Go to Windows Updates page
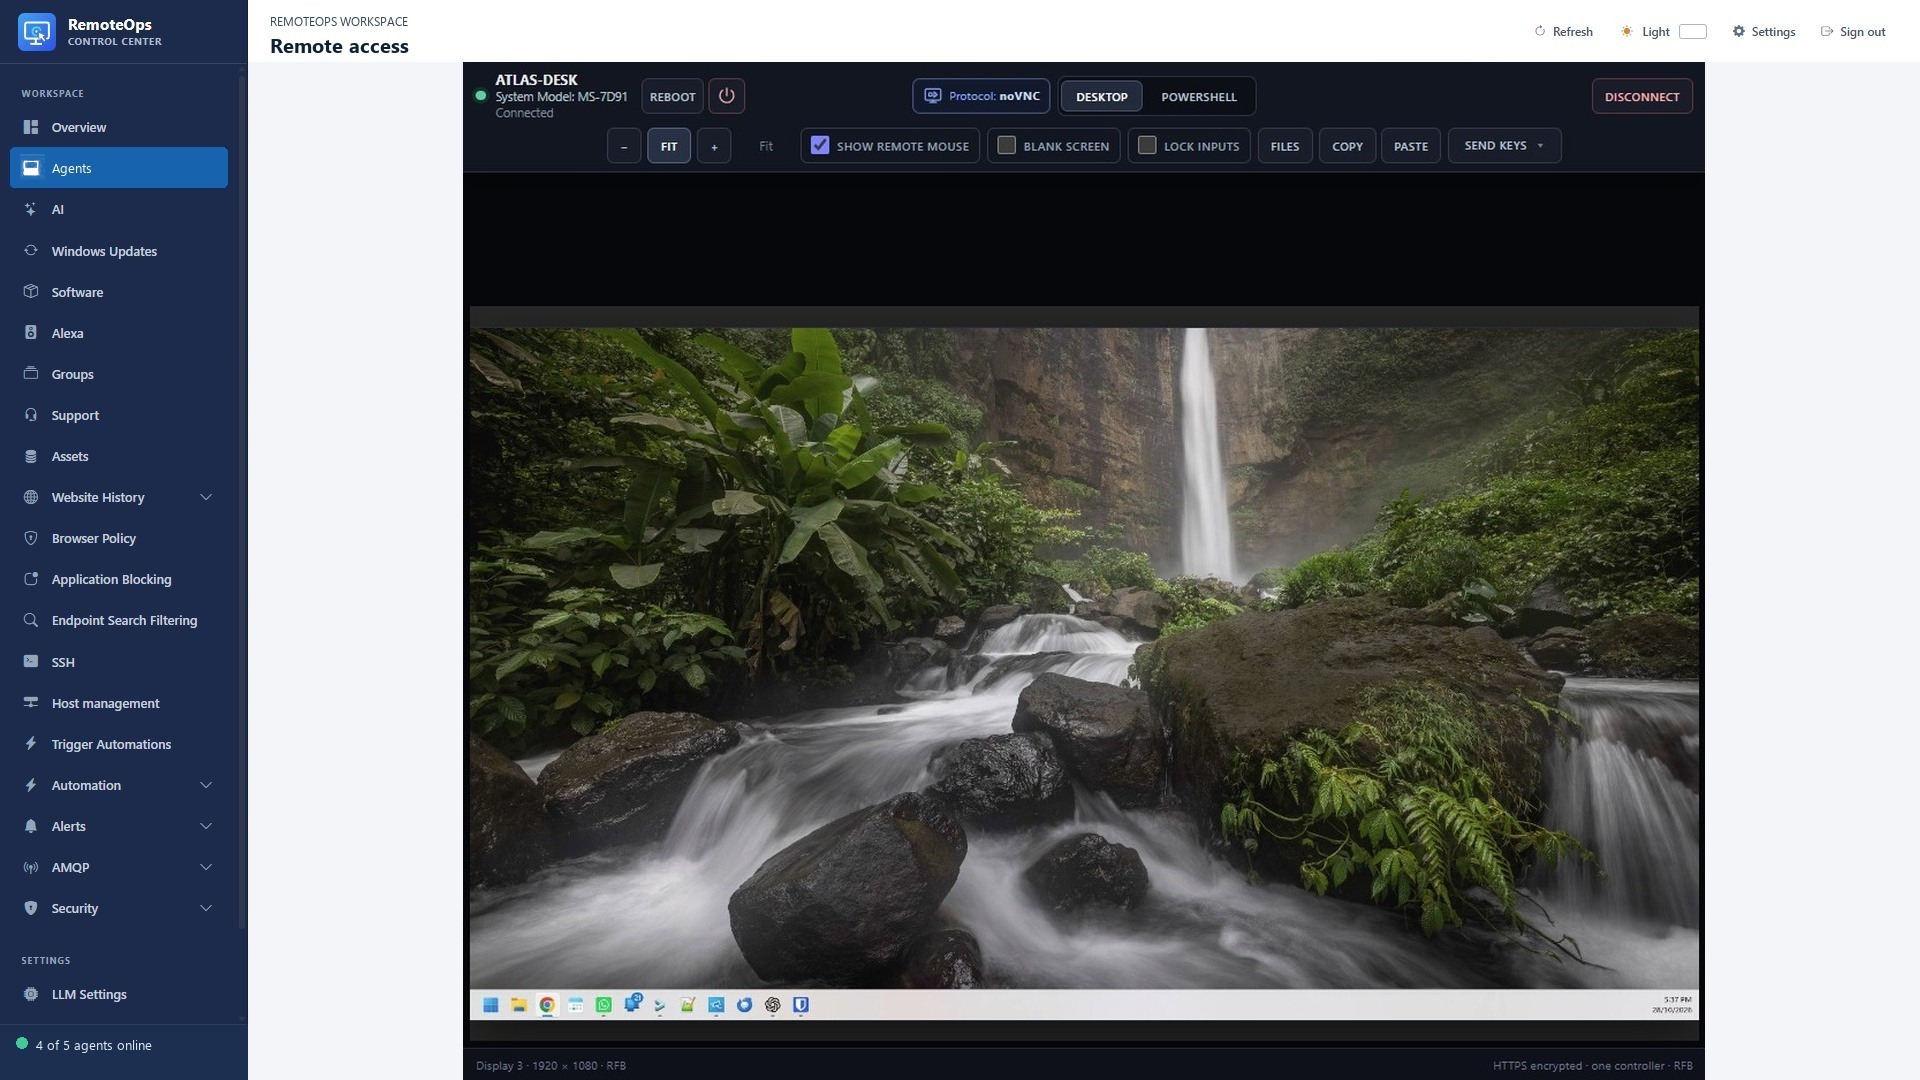Image resolution: width=1920 pixels, height=1080 pixels. 119,251
